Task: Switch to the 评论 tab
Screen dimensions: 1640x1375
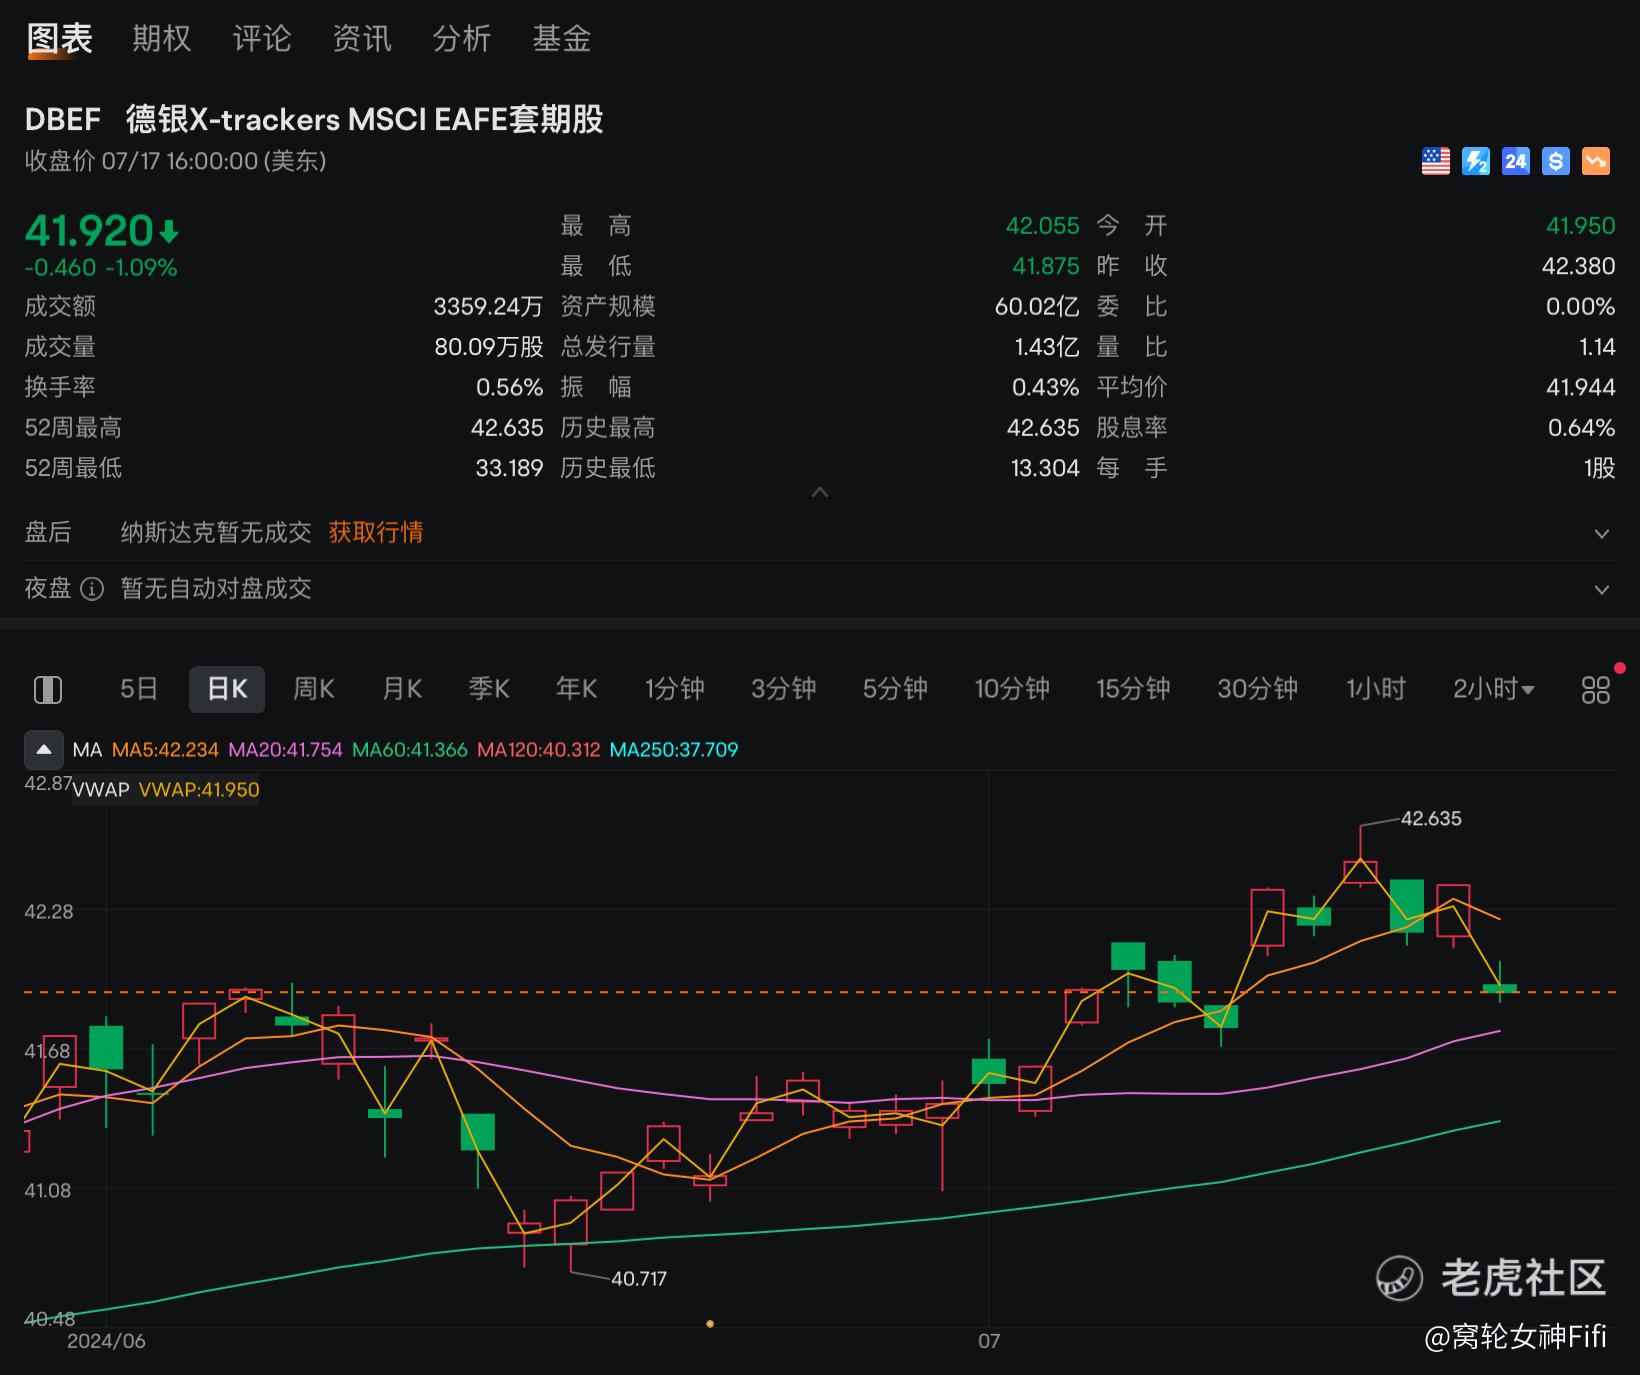Action: (261, 39)
